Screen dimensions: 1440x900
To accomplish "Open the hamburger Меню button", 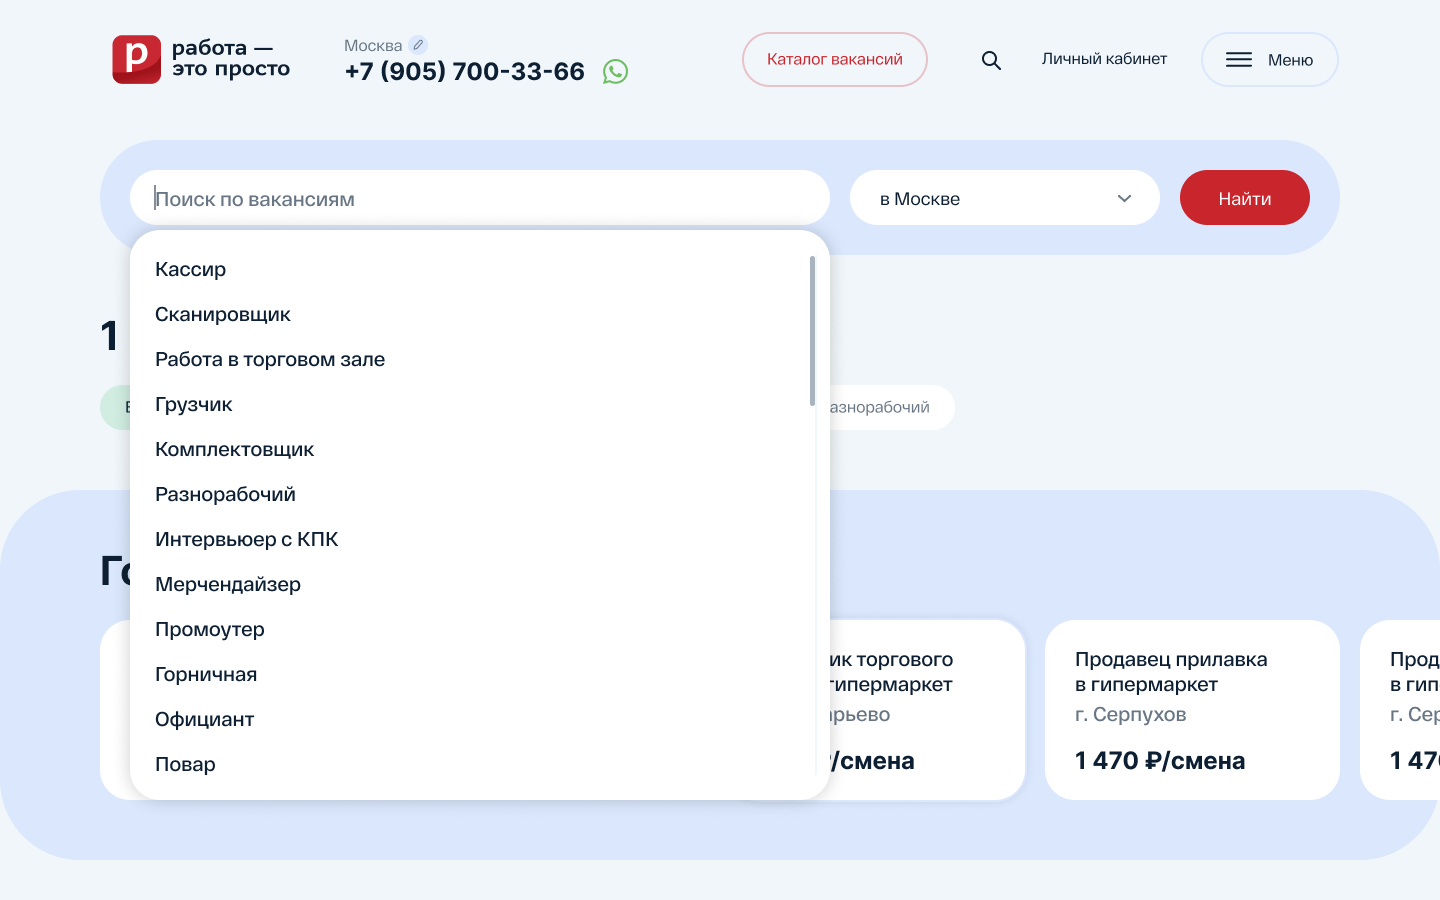I will (x=1269, y=60).
